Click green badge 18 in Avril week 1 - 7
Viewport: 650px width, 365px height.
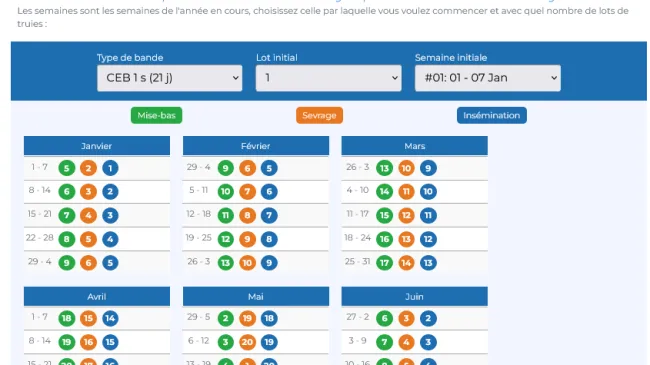[67, 318]
